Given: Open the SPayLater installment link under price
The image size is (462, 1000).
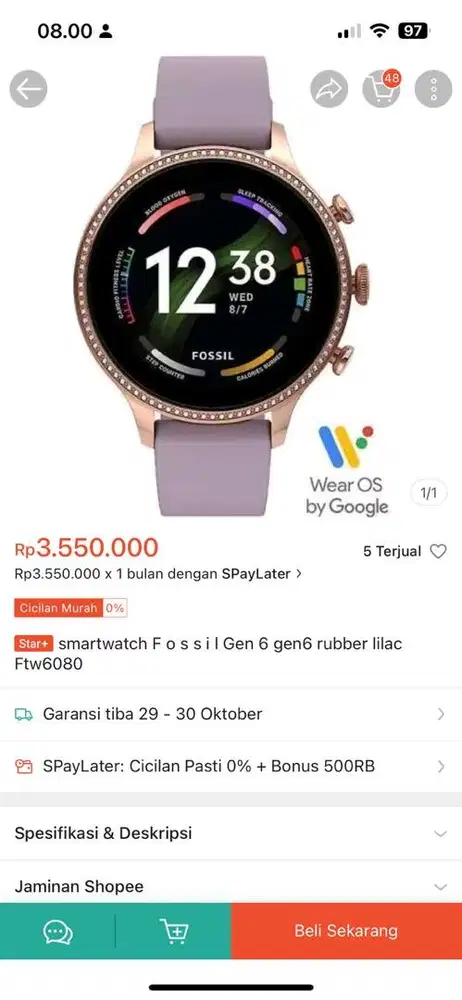Looking at the screenshot, I should pyautogui.click(x=158, y=573).
